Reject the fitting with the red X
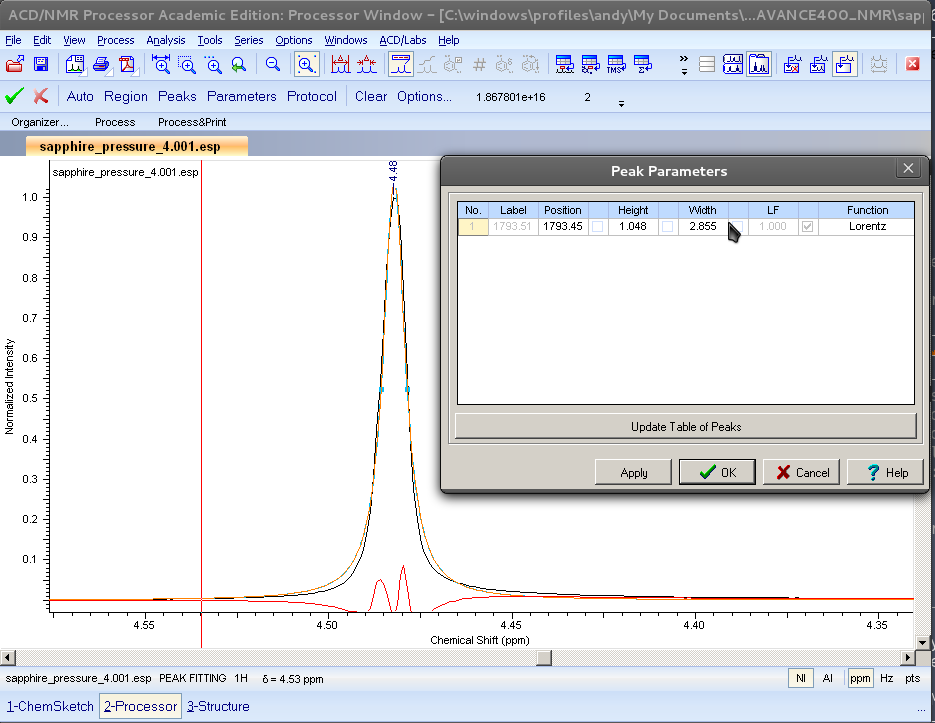The image size is (935, 723). (x=41, y=96)
